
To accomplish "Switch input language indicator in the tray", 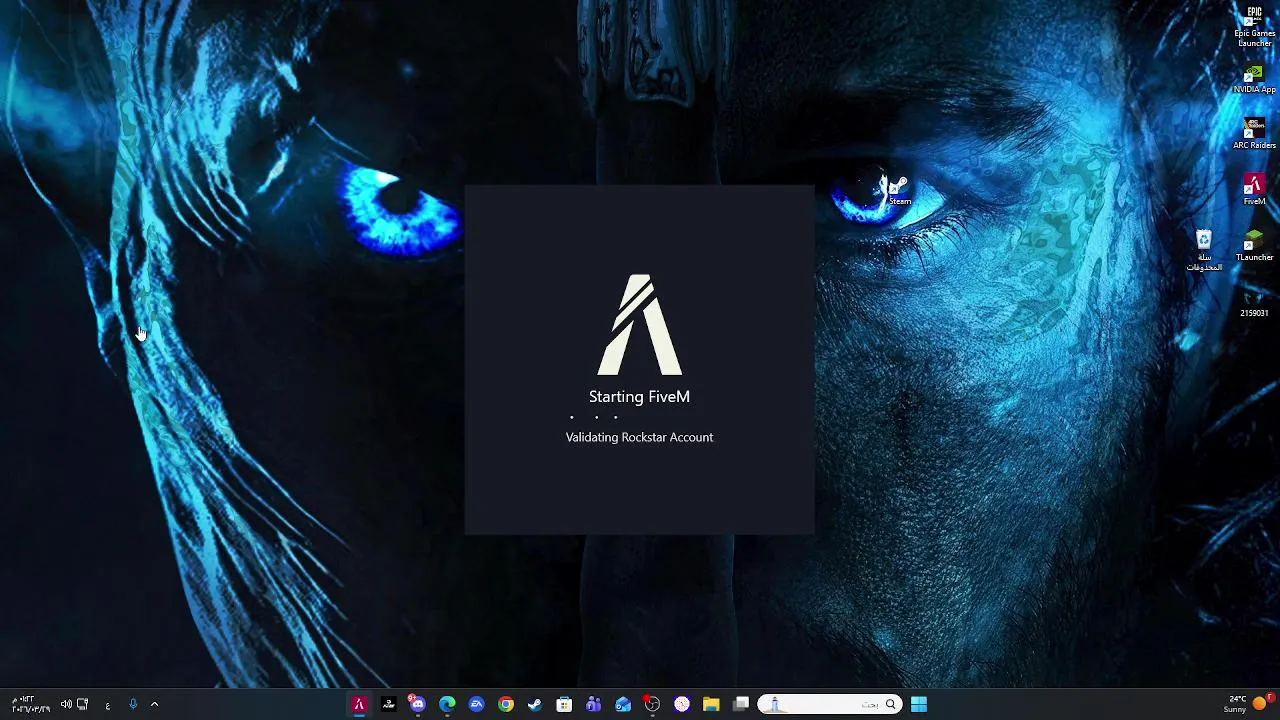I will click(108, 705).
